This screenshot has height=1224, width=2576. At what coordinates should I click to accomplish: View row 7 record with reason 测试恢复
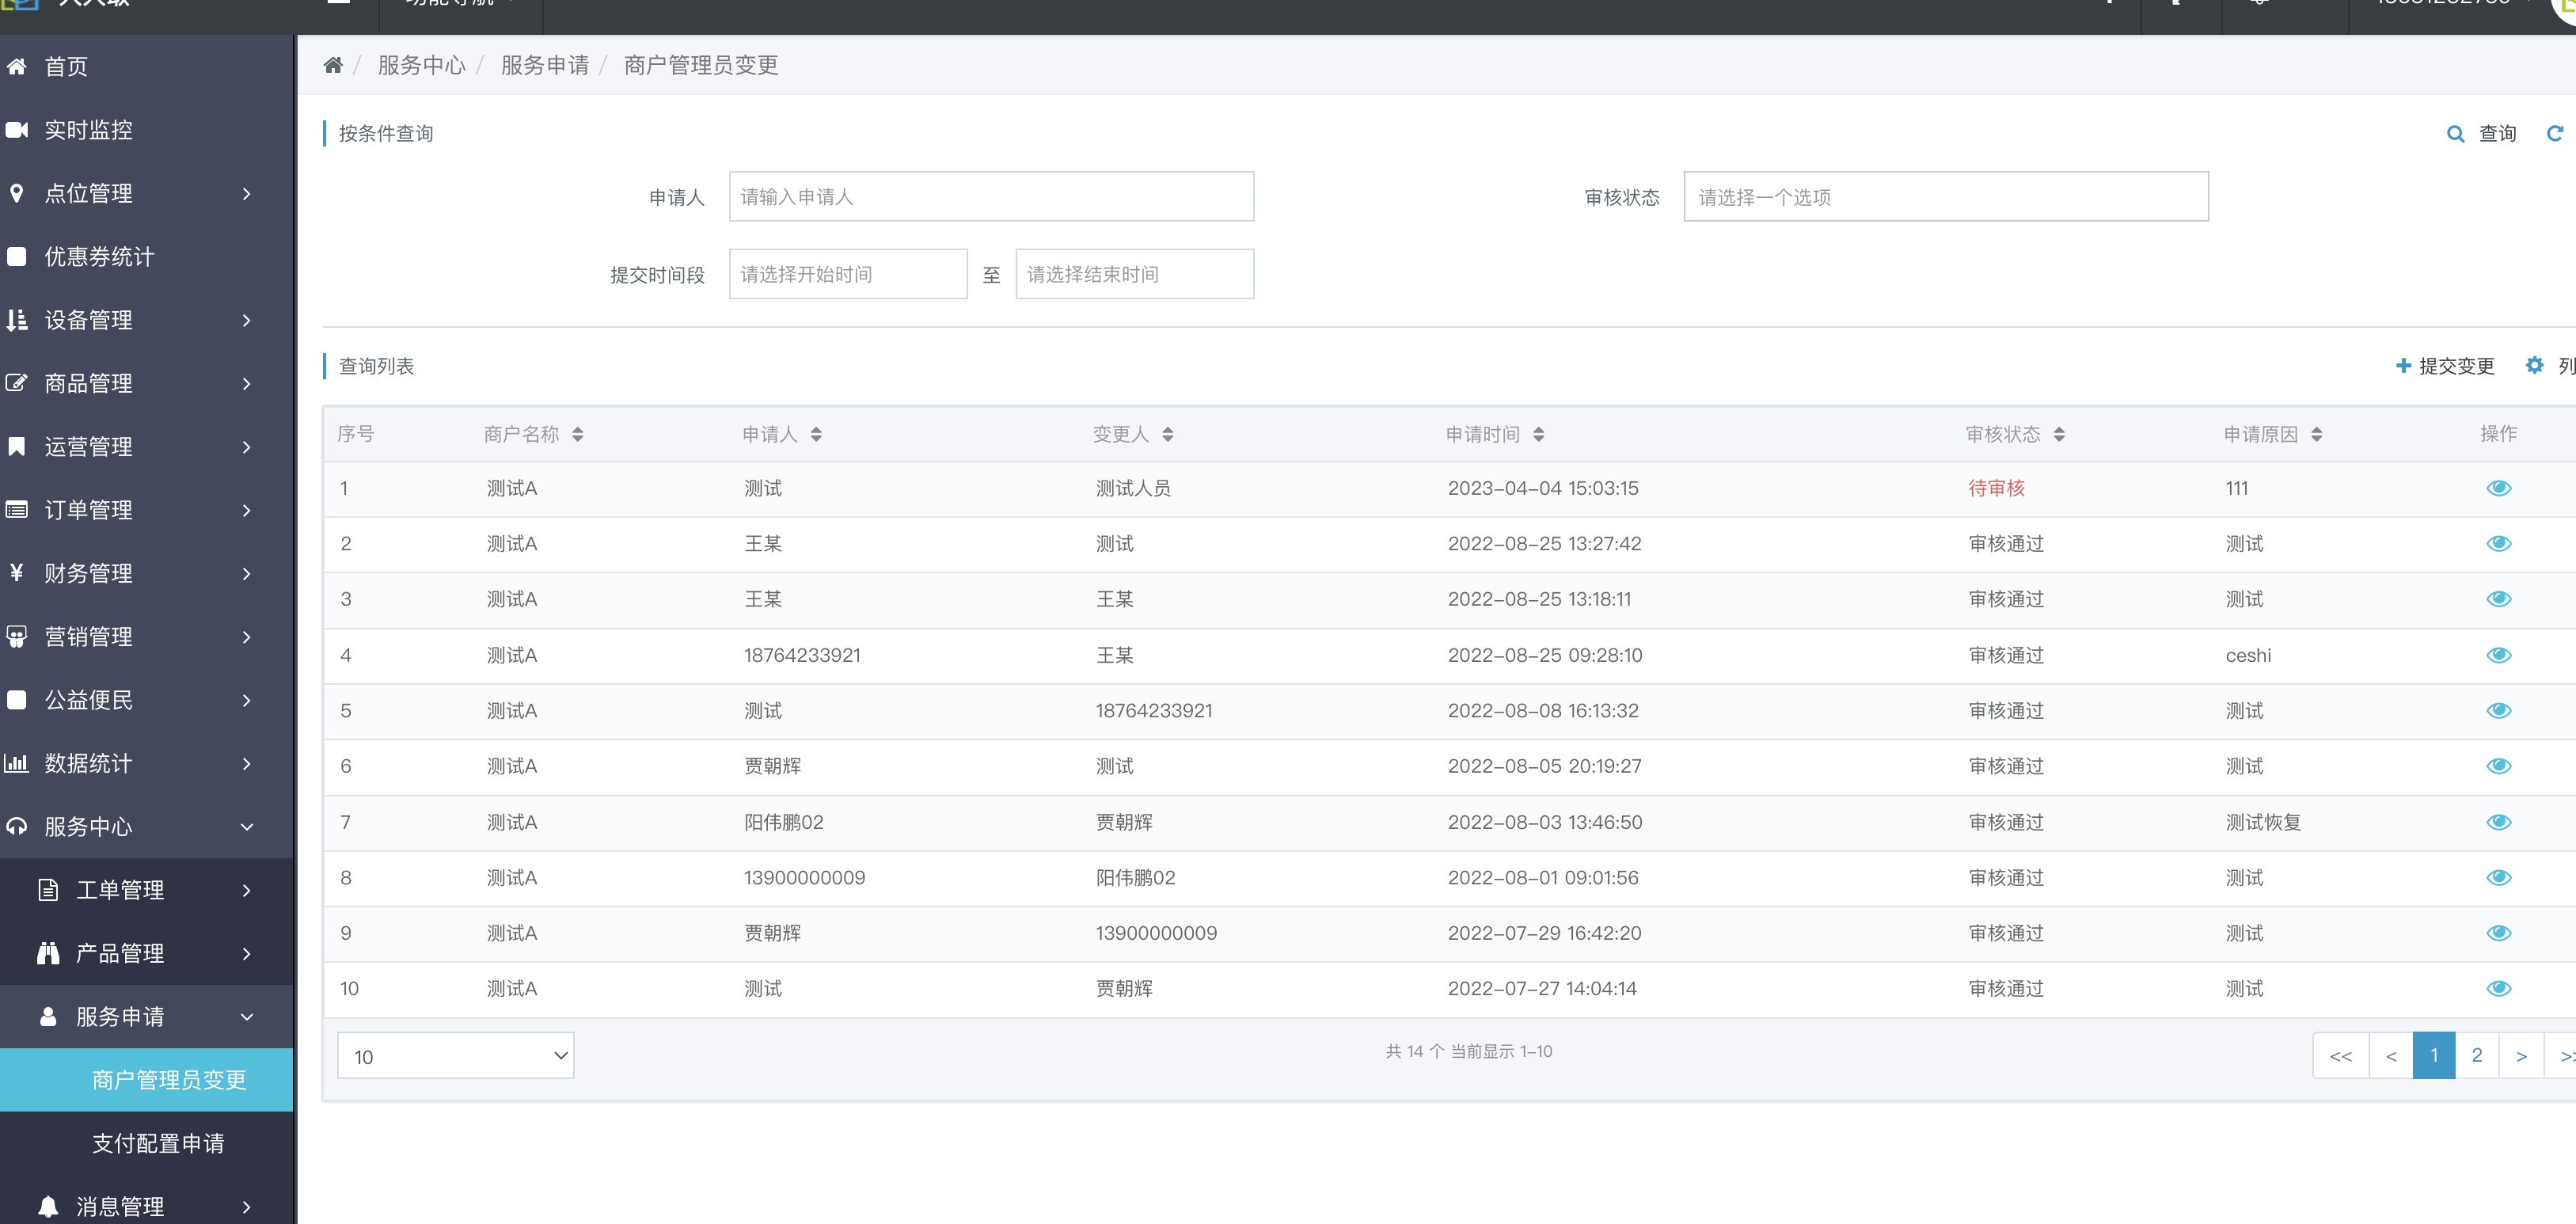tap(2498, 822)
